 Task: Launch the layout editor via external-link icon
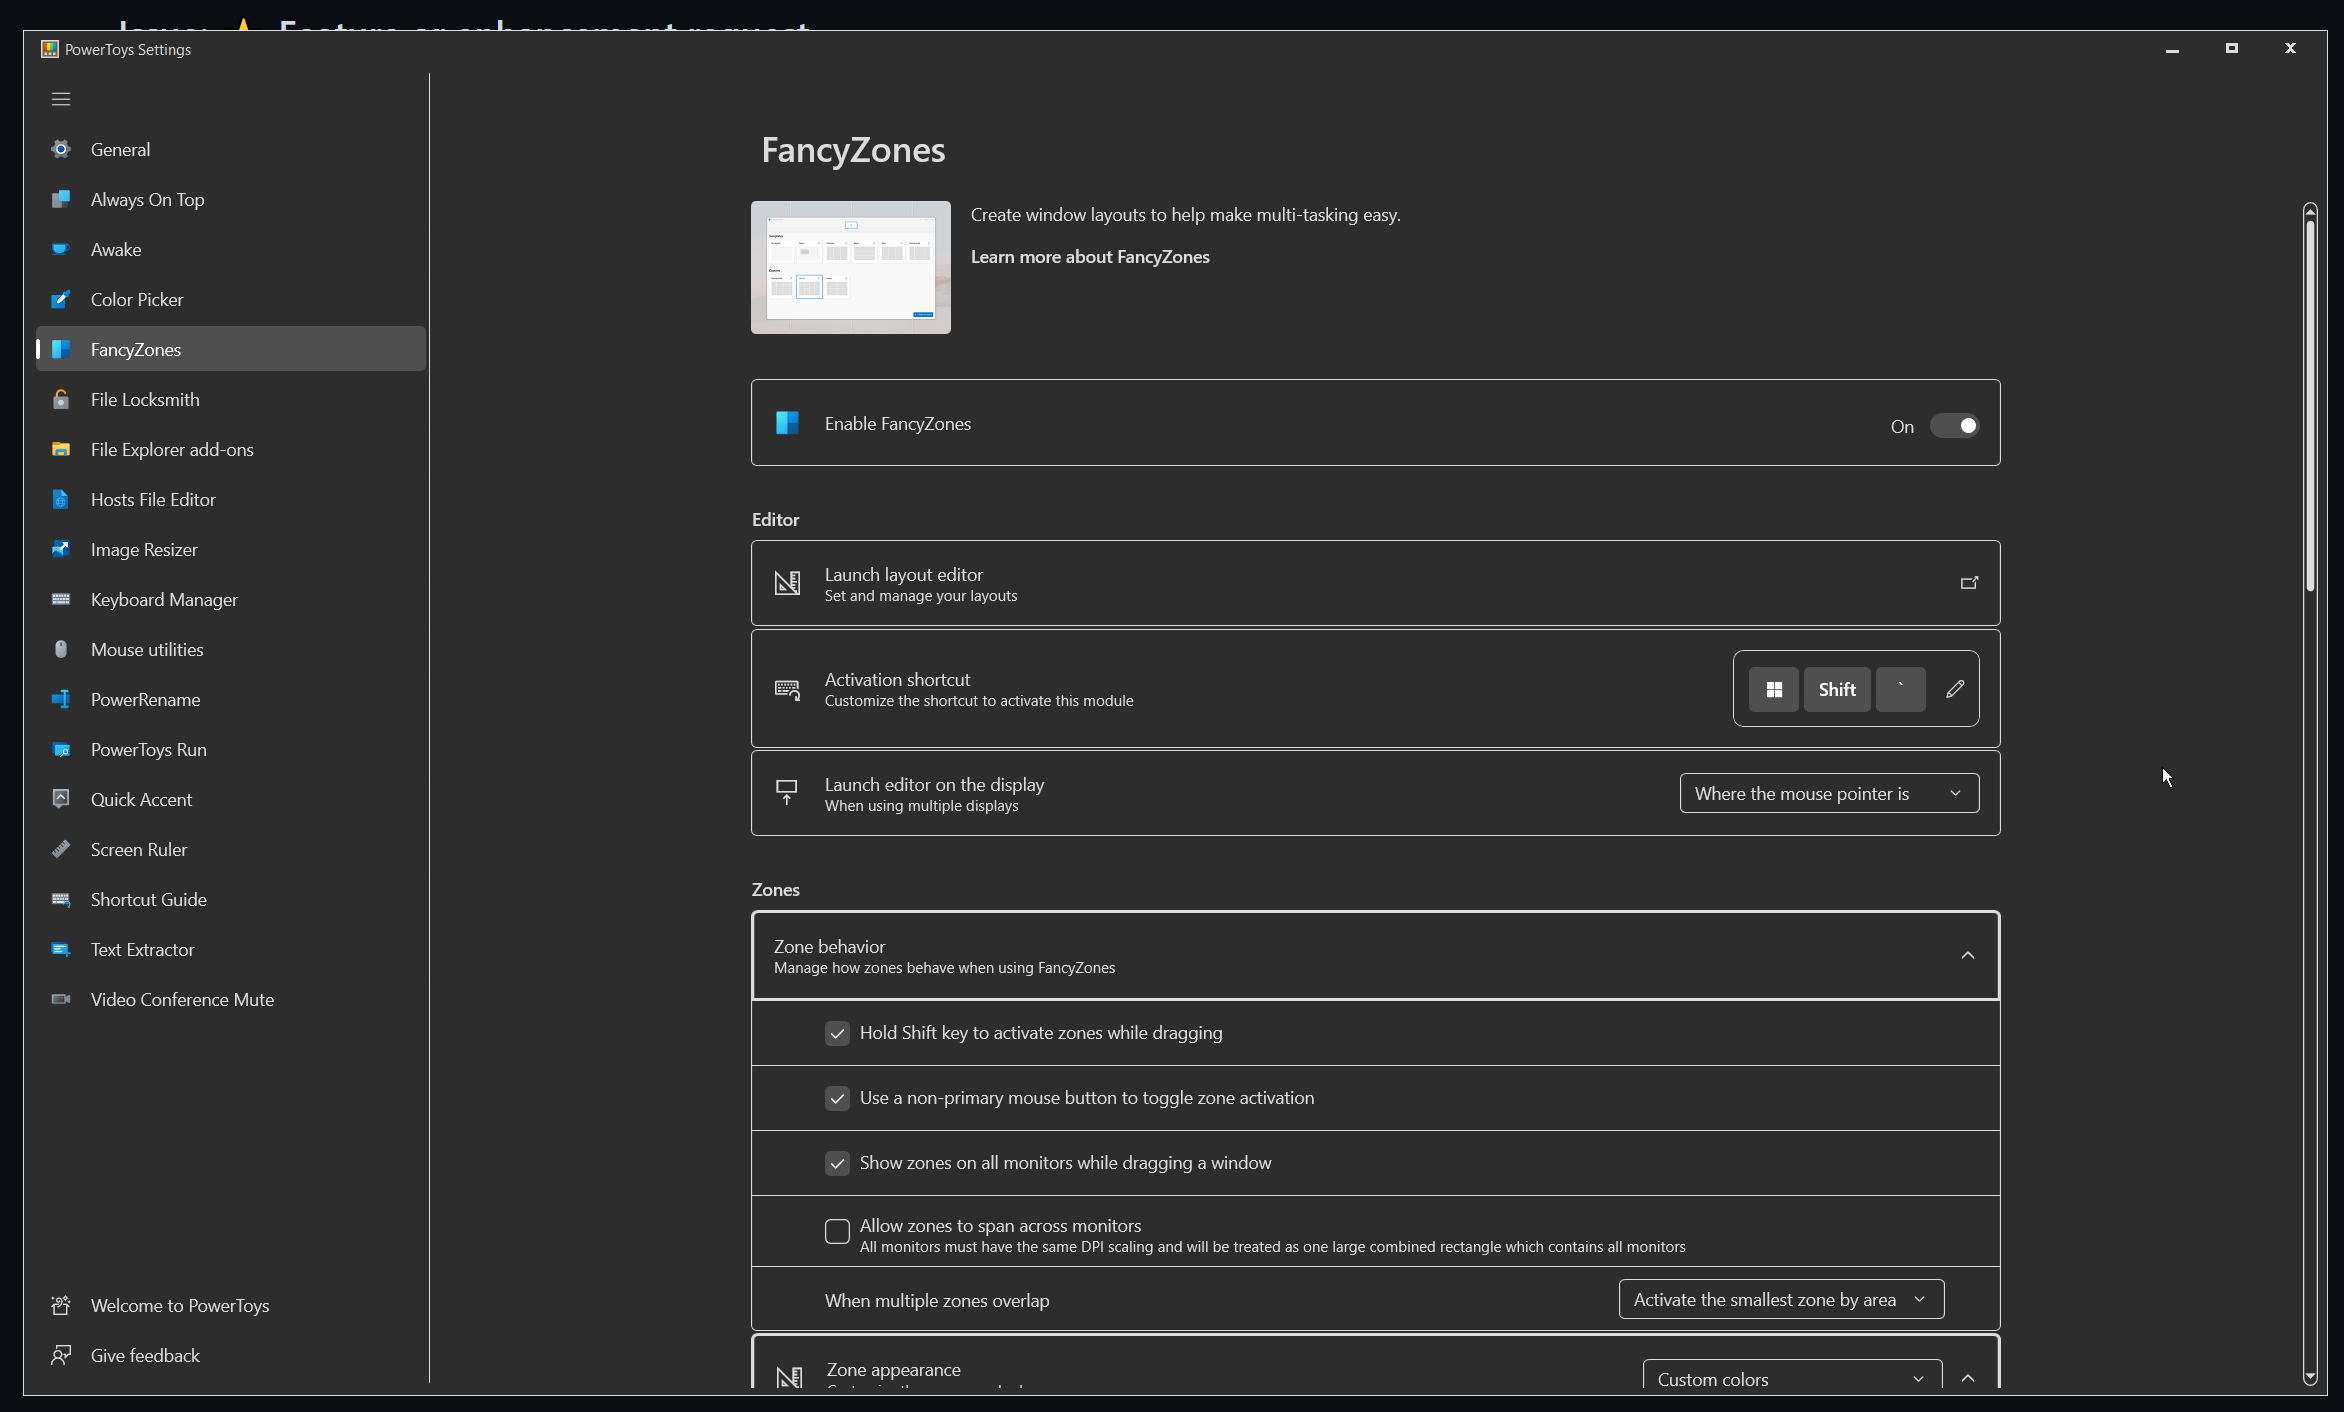pos(1968,582)
